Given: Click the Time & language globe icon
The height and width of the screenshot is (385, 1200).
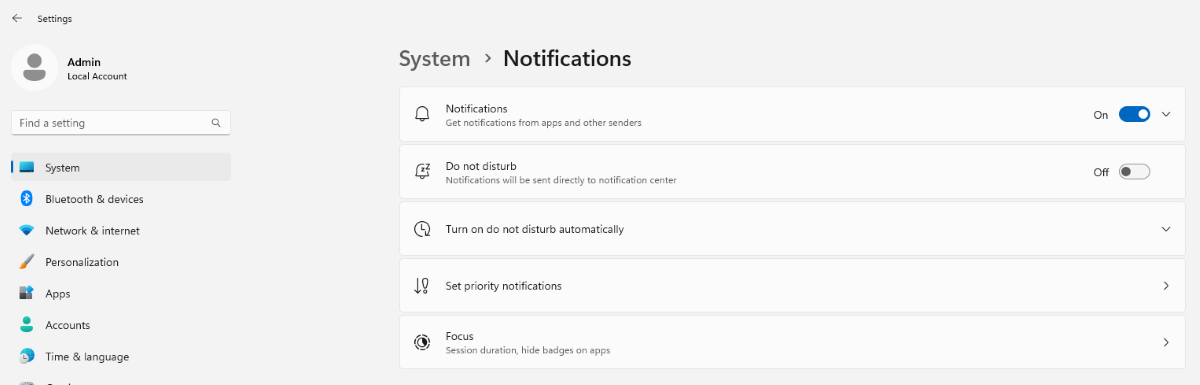Looking at the screenshot, I should pyautogui.click(x=27, y=356).
